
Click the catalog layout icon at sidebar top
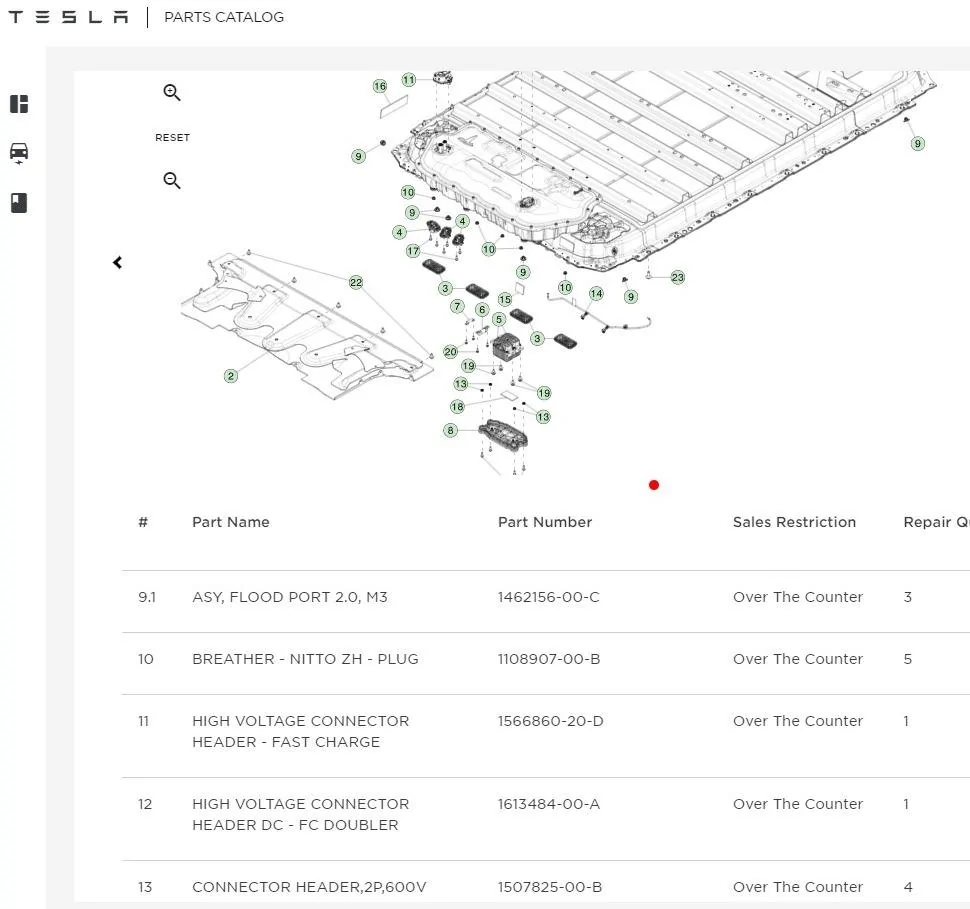pyautogui.click(x=18, y=103)
